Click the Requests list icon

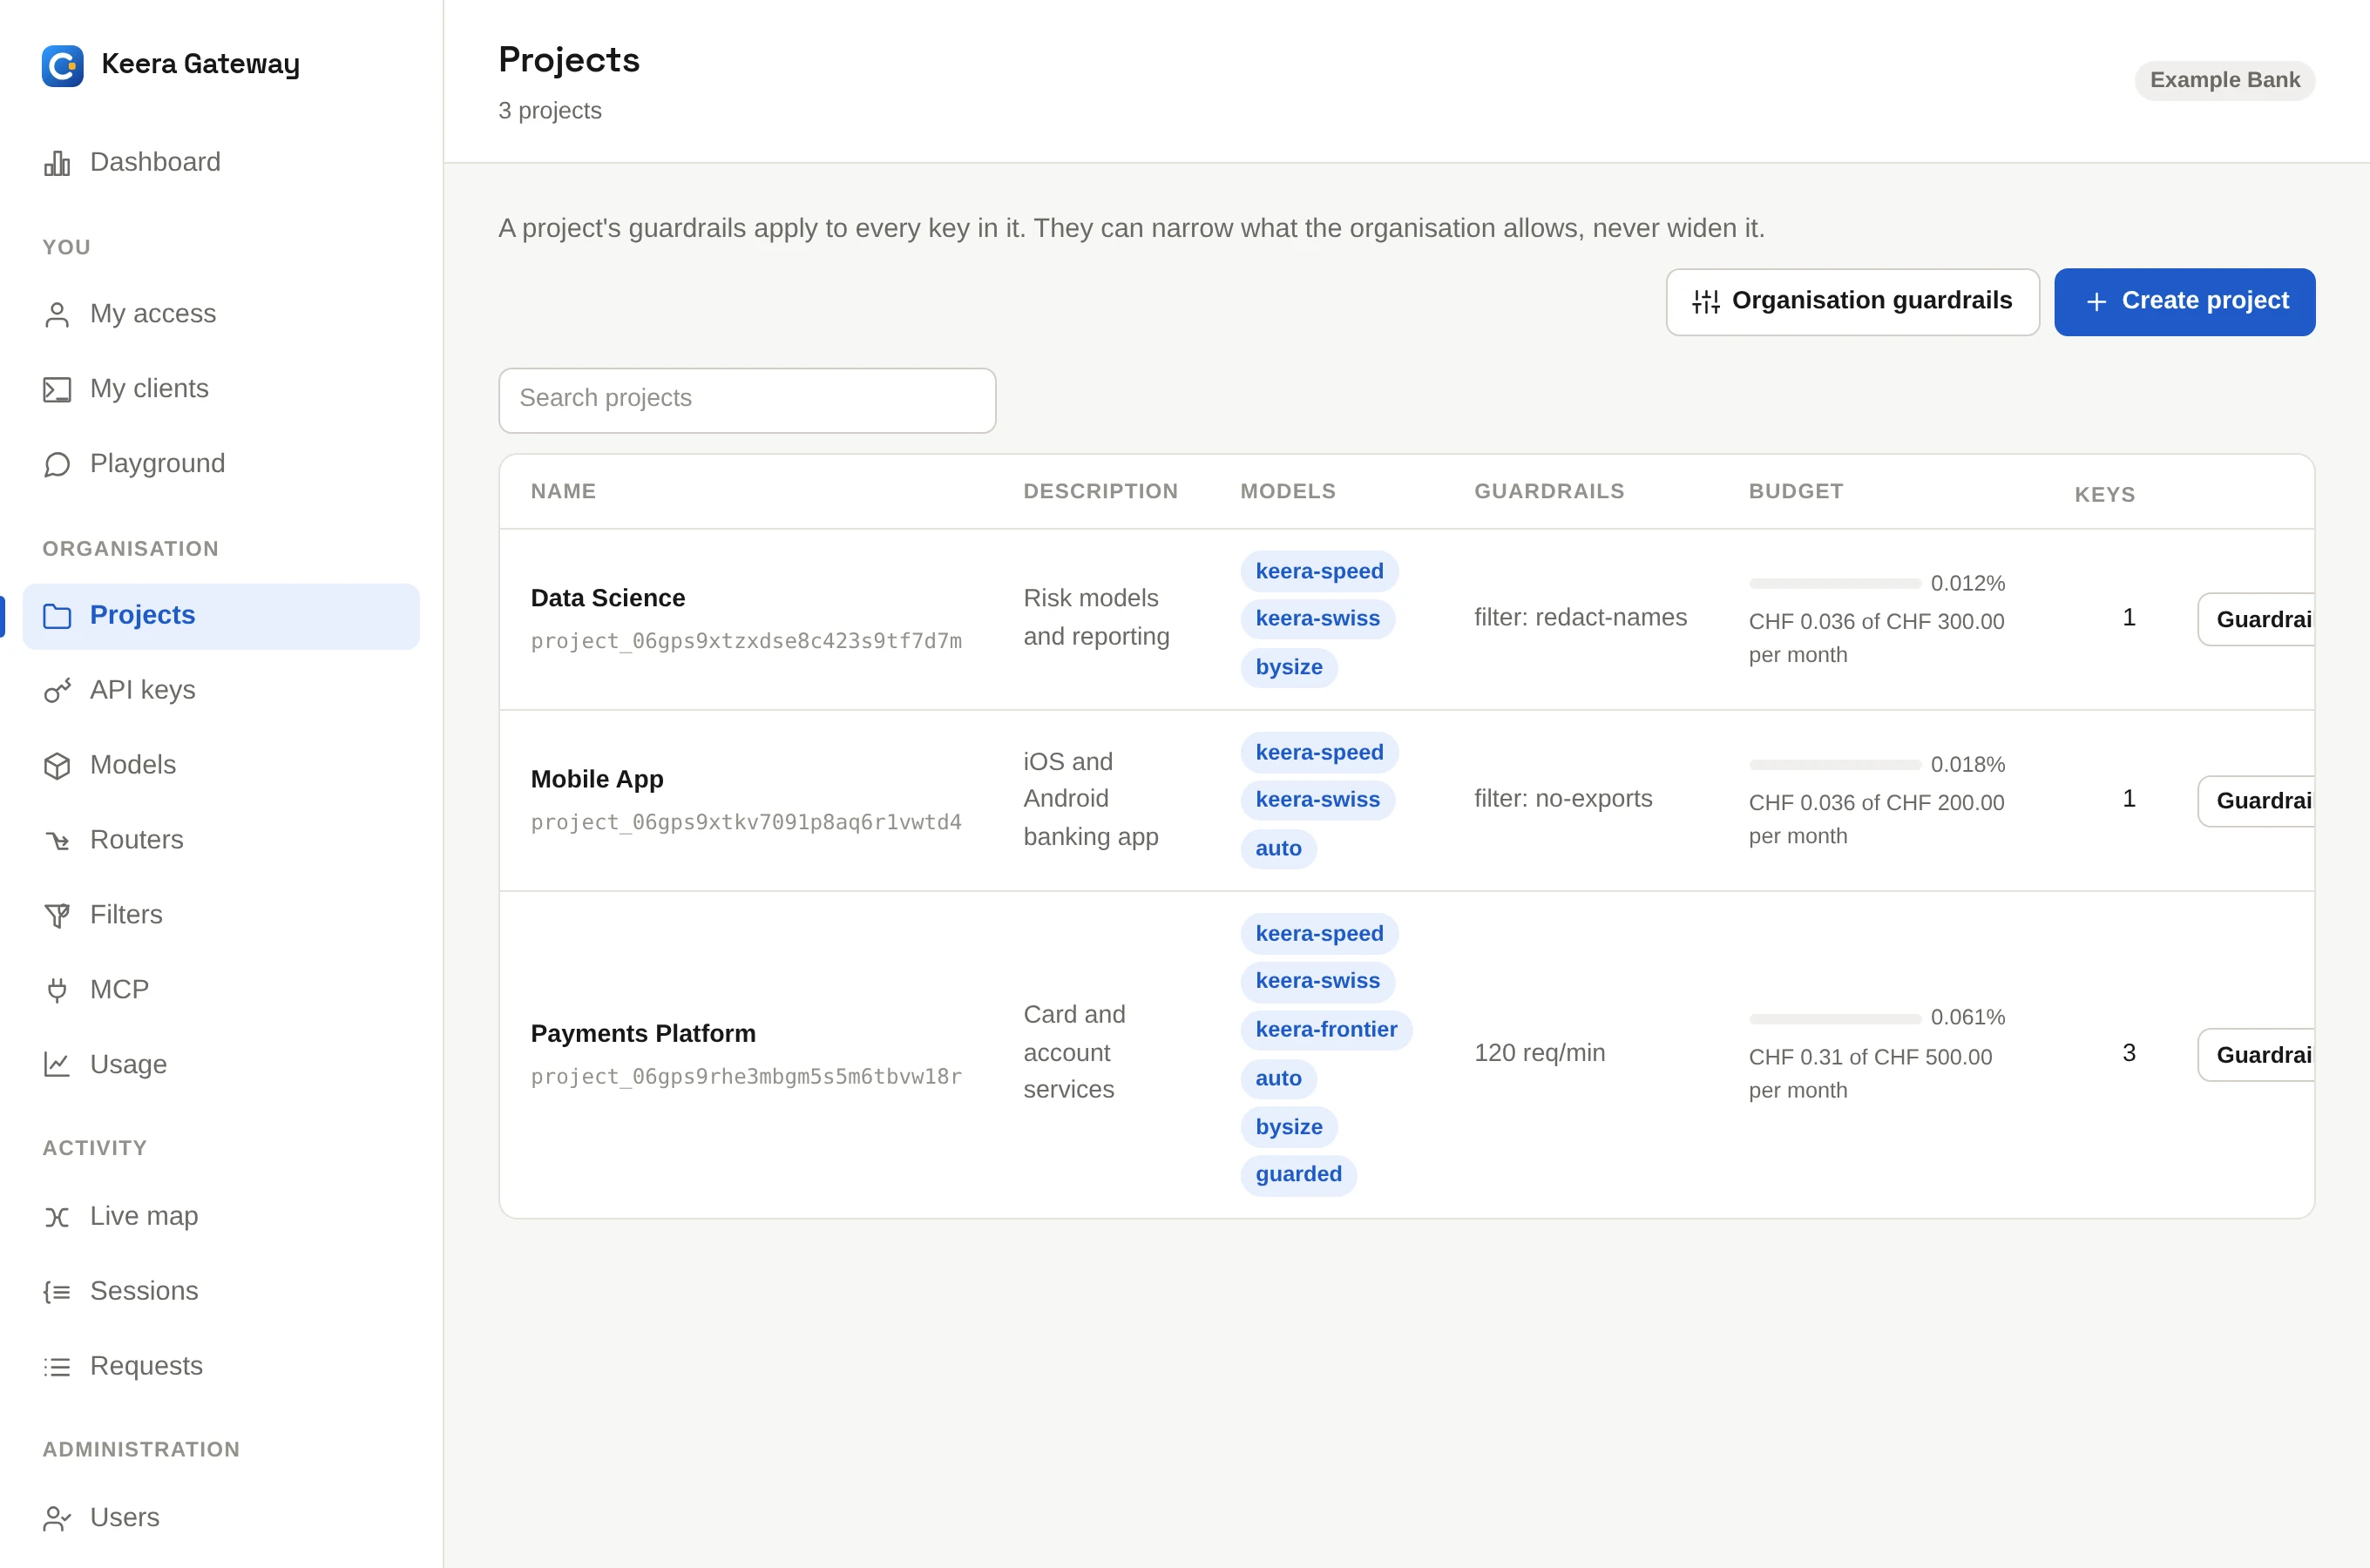[x=57, y=1367]
